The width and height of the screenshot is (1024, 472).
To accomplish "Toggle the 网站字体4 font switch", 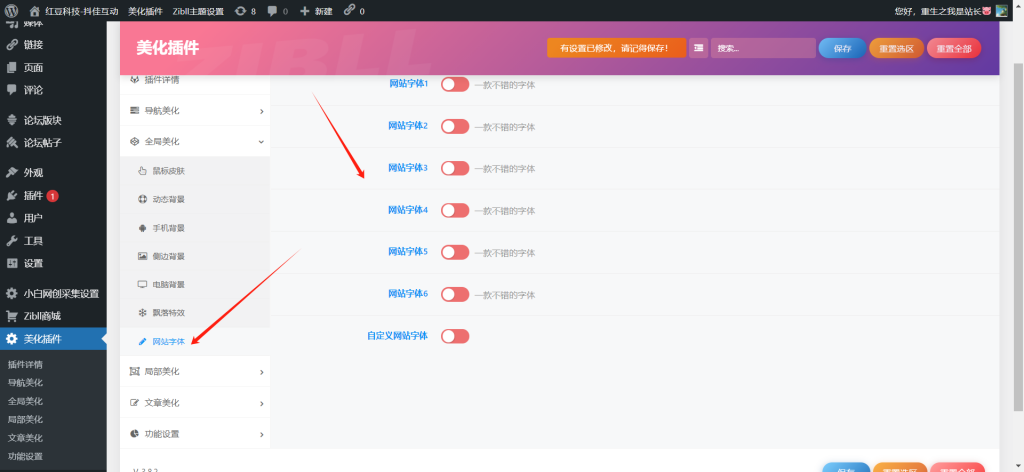I will [455, 210].
